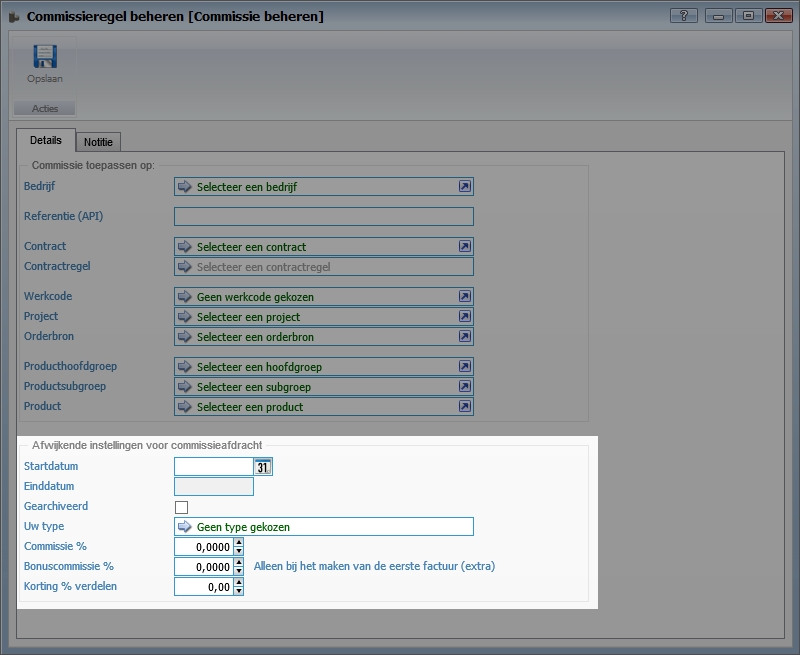800x655 pixels.
Task: Increase Commissie % with up arrow
Action: tap(238, 543)
